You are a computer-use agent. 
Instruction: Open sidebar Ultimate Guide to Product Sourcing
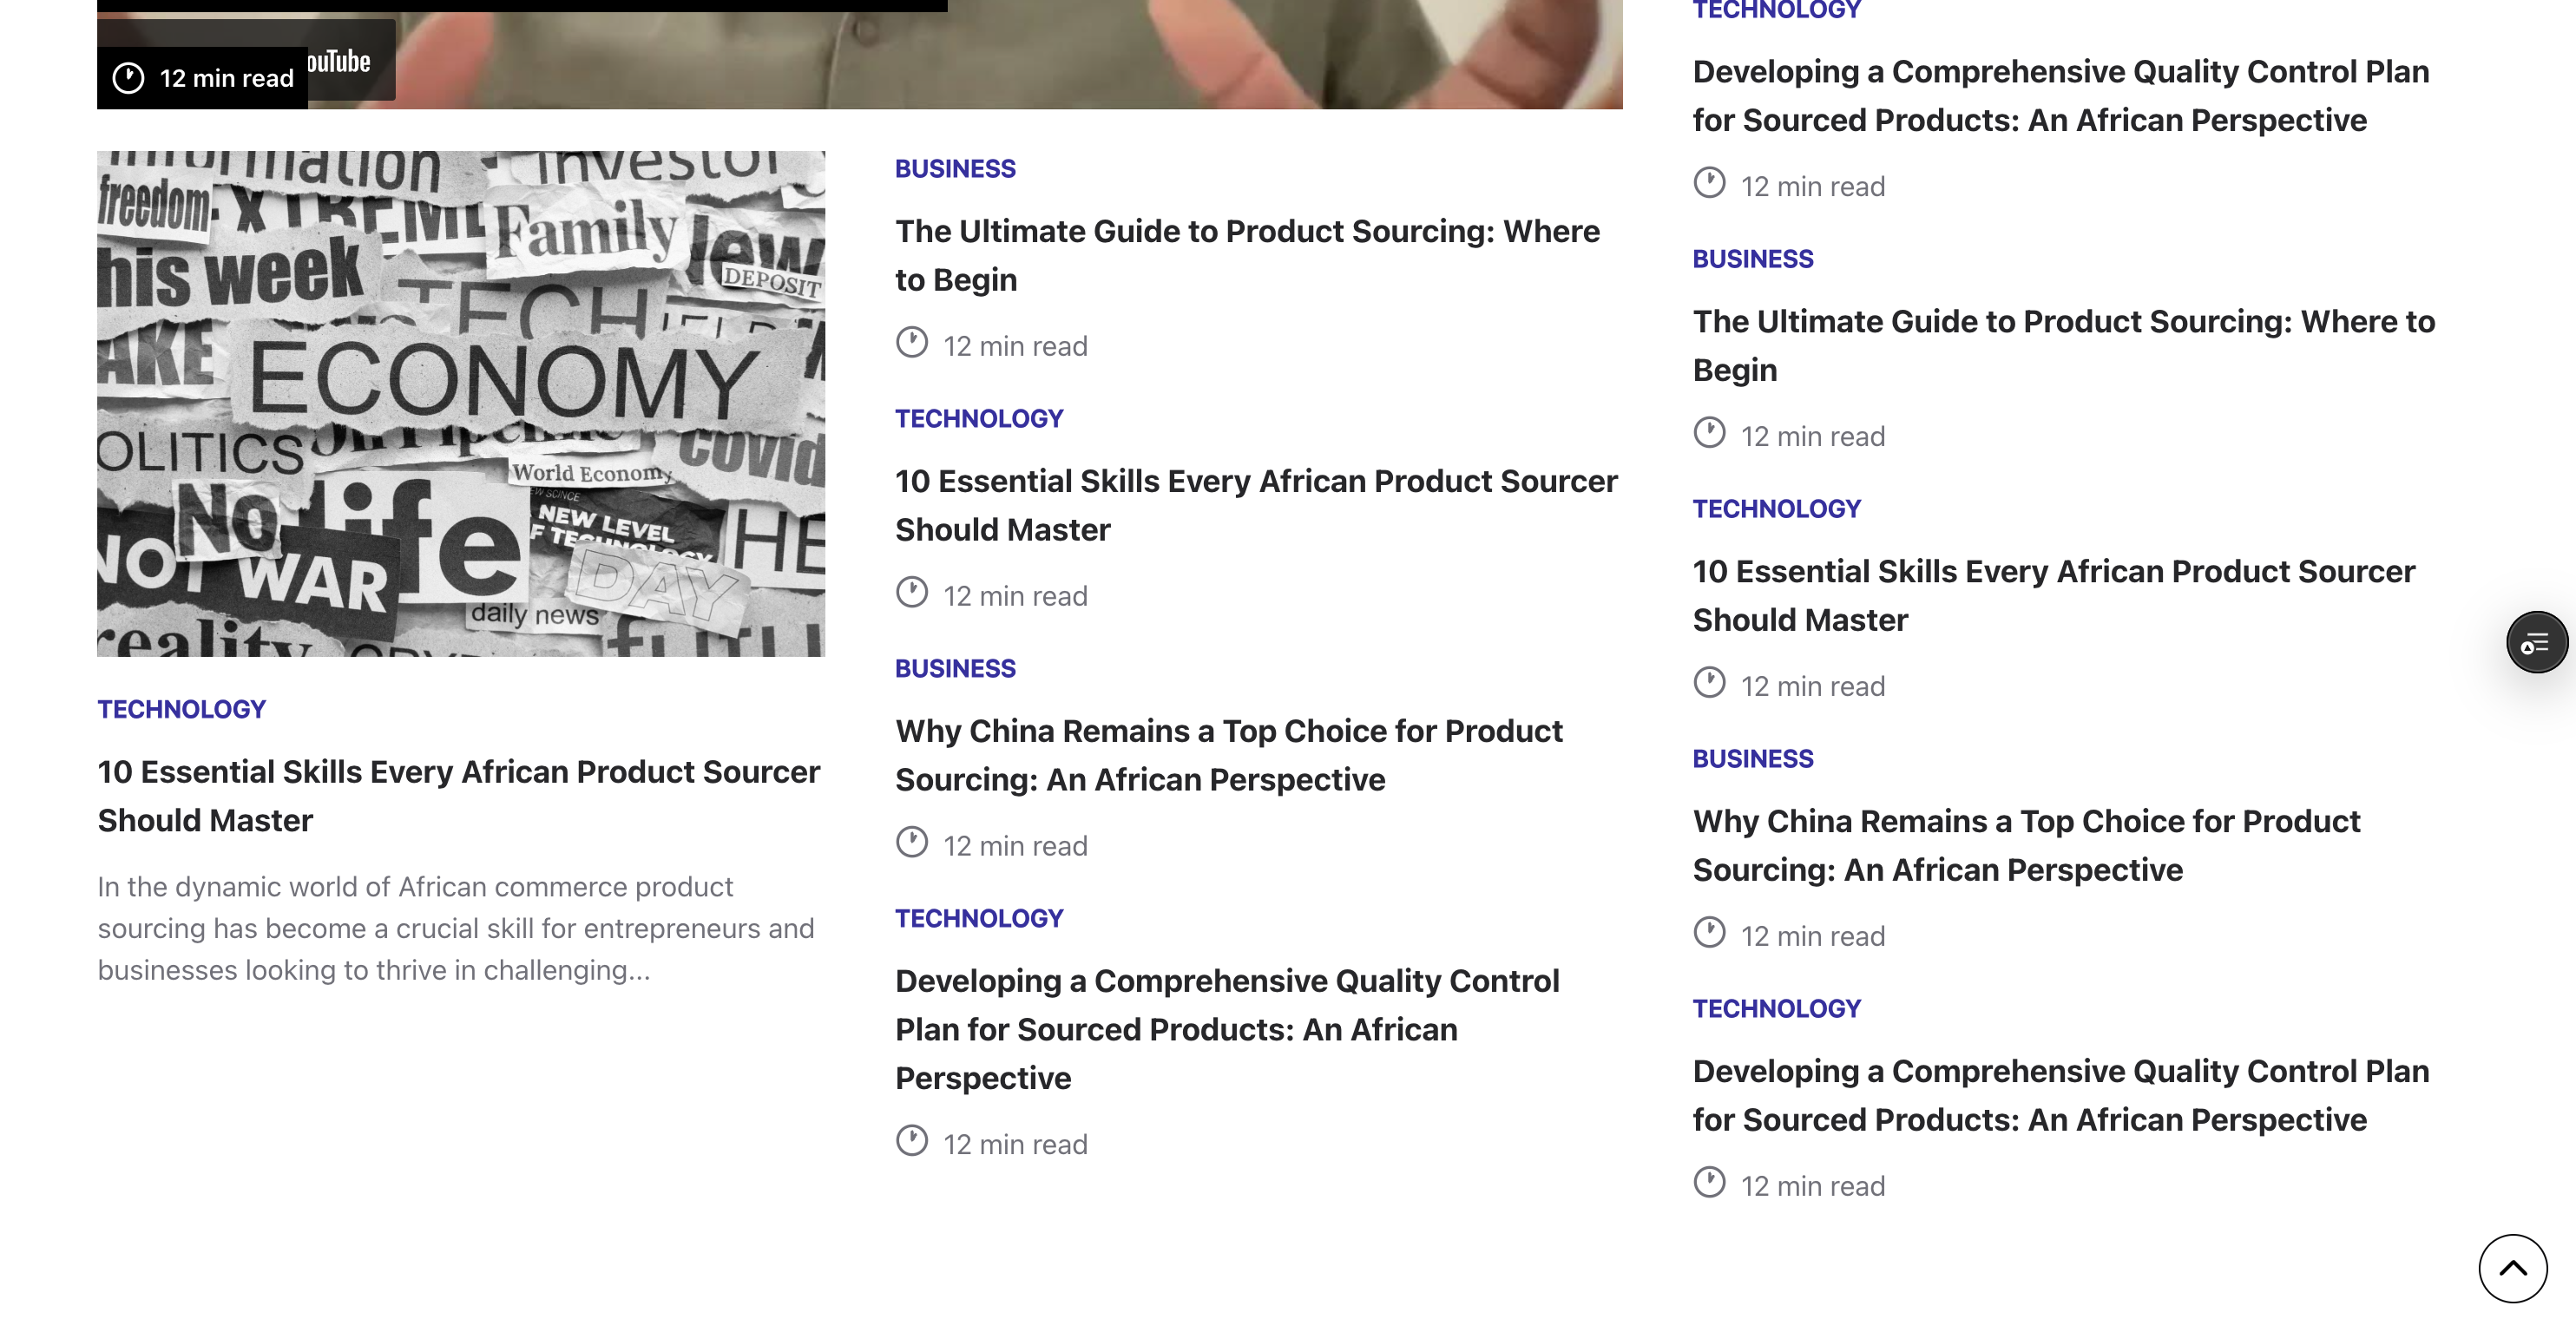pos(2063,345)
